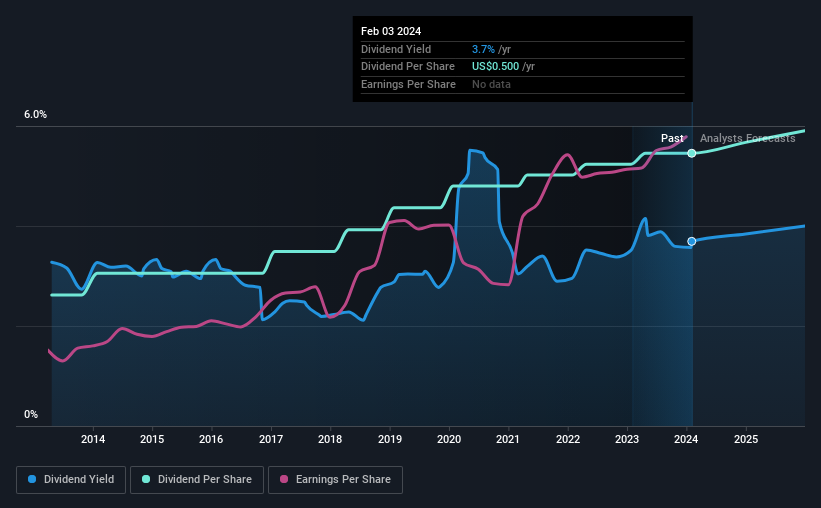Click the 2018 x-axis label
The image size is (821, 508).
pos(330,439)
